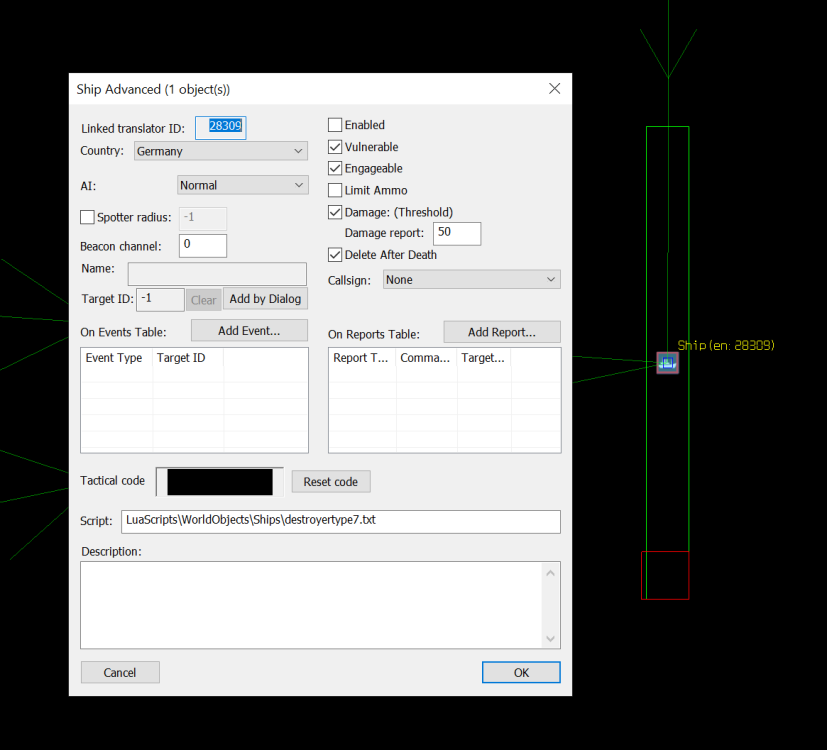Toggle Delete After Death checkbox

tap(335, 255)
